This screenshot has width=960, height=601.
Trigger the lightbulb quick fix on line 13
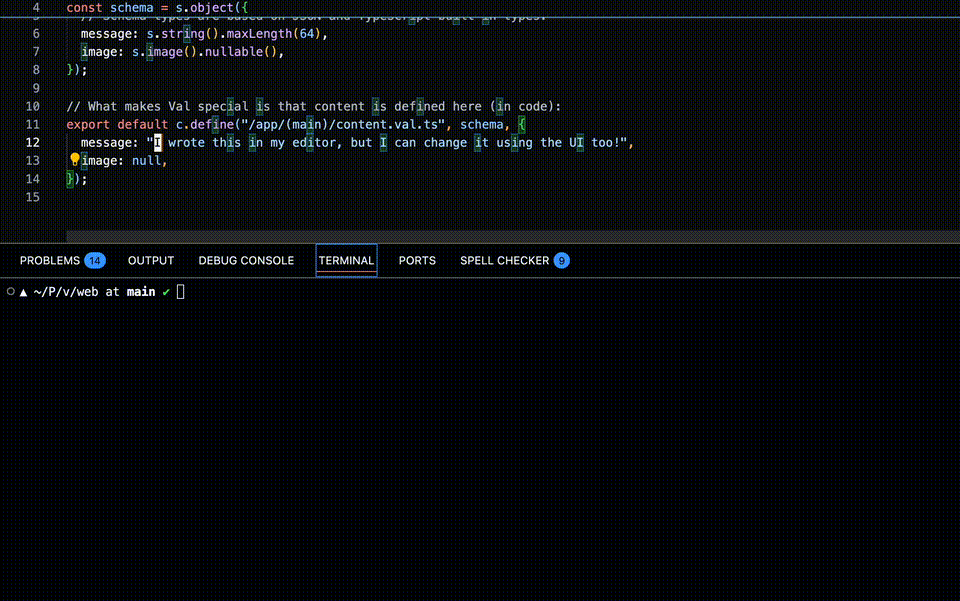74,159
